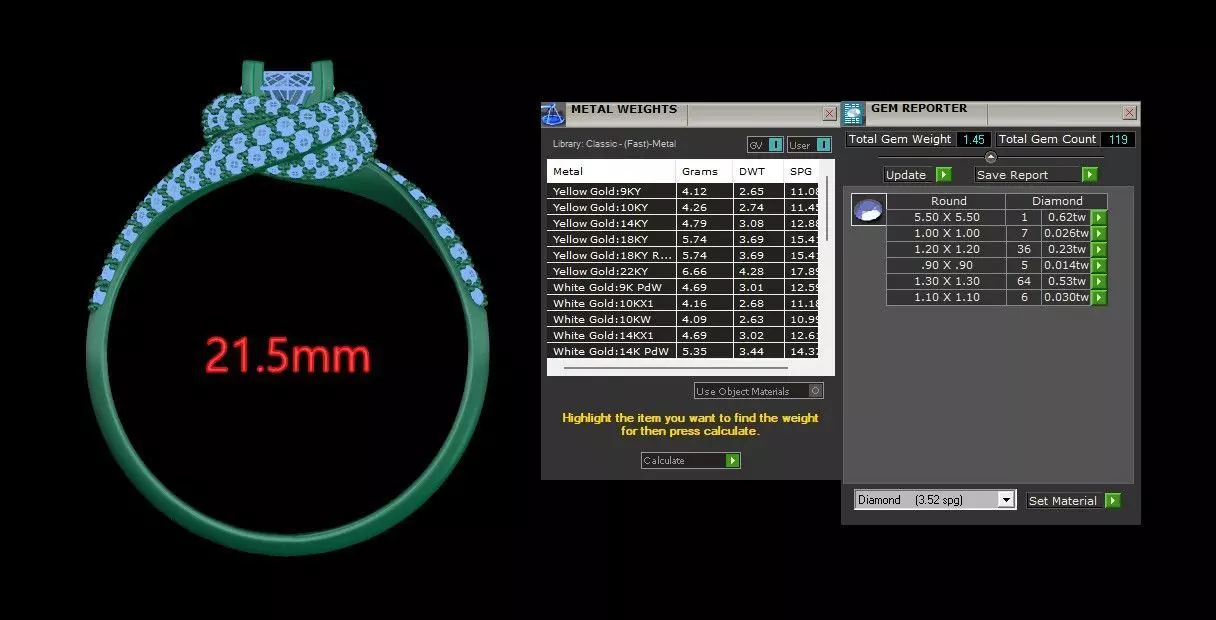Select the White Gold:14K PdW row
1216x620 pixels.
click(x=682, y=351)
